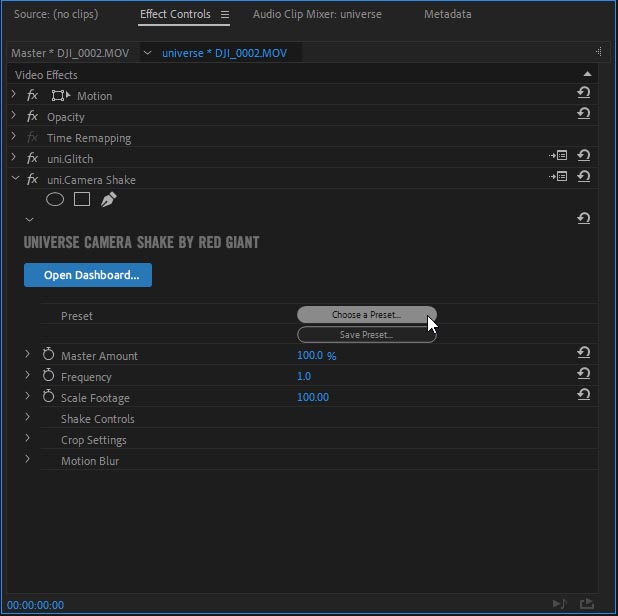Reset the Opacity effect
The image size is (618, 616).
point(583,114)
